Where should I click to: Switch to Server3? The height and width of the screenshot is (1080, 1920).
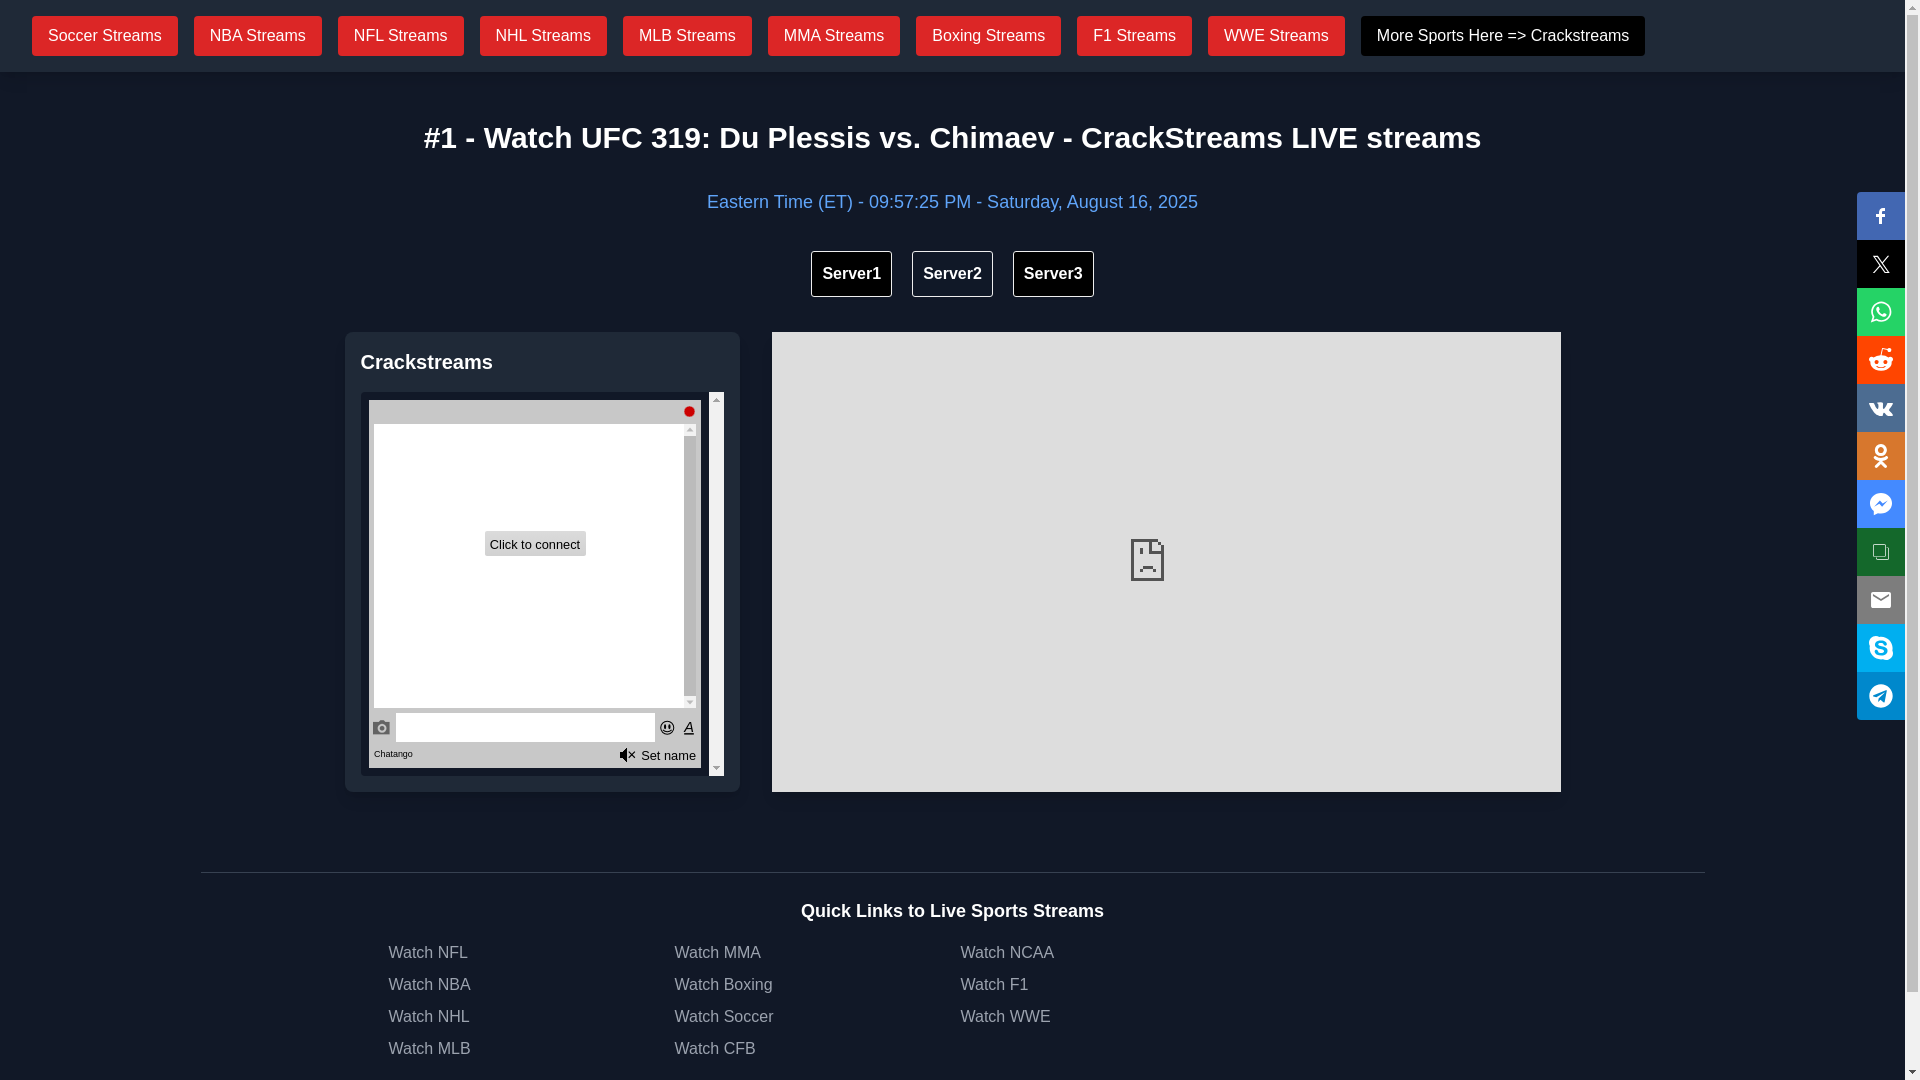click(x=1053, y=274)
